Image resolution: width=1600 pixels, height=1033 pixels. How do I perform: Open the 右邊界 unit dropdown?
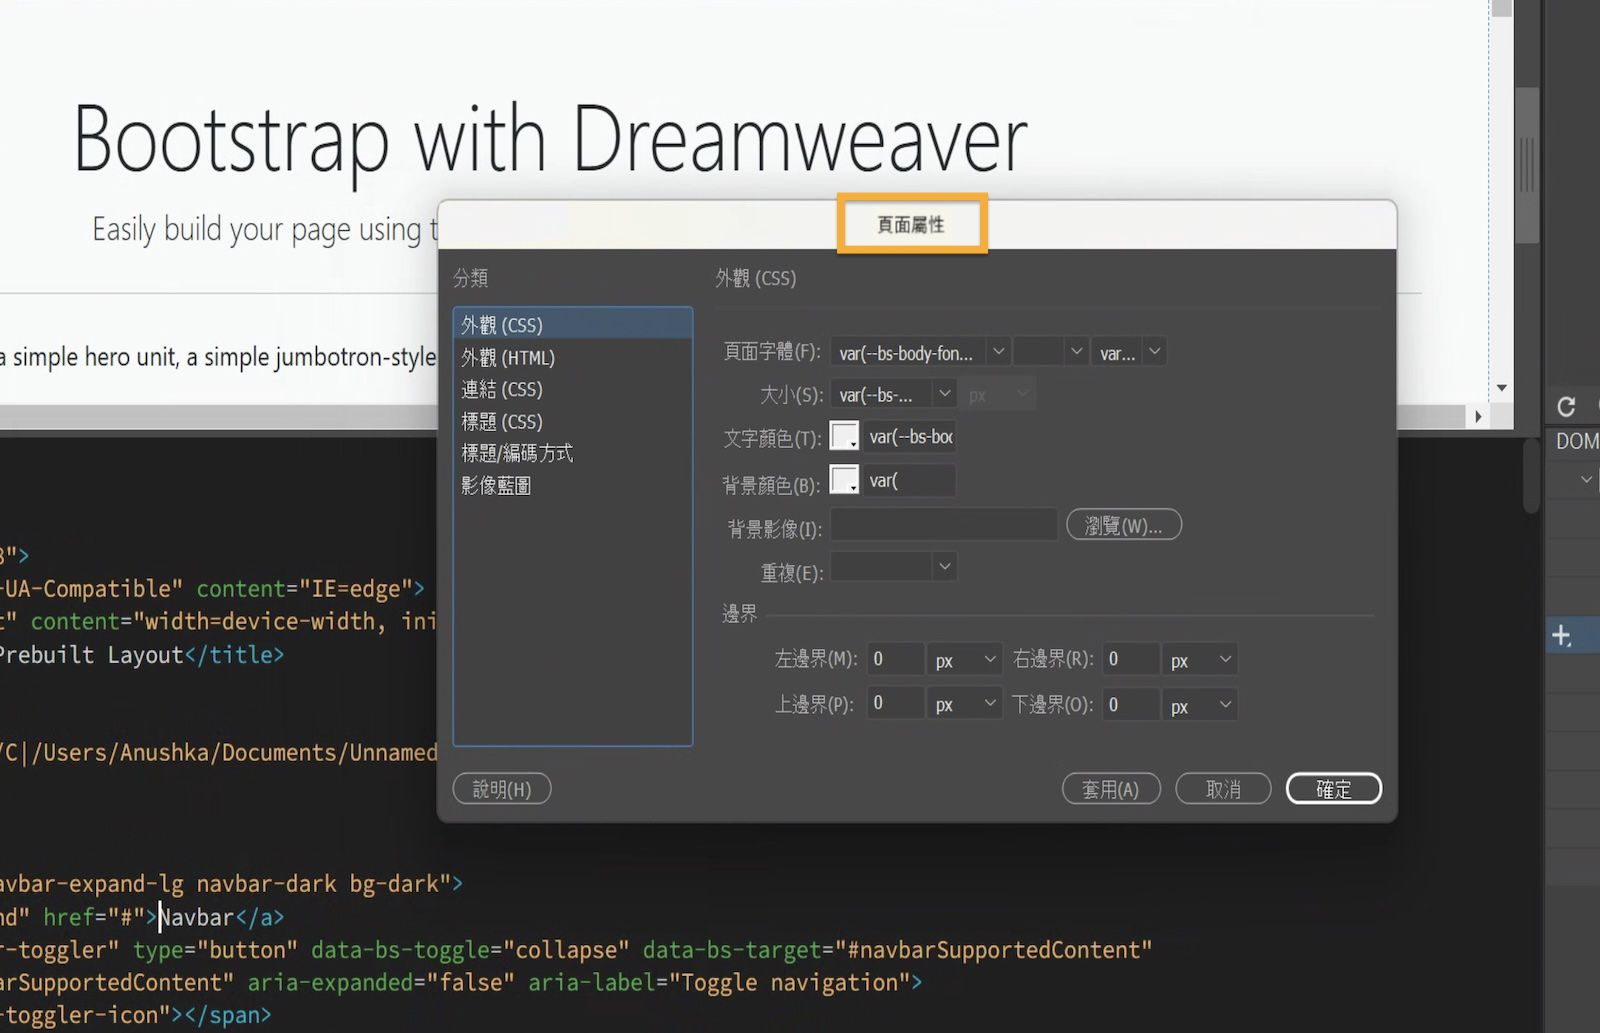pos(1200,659)
